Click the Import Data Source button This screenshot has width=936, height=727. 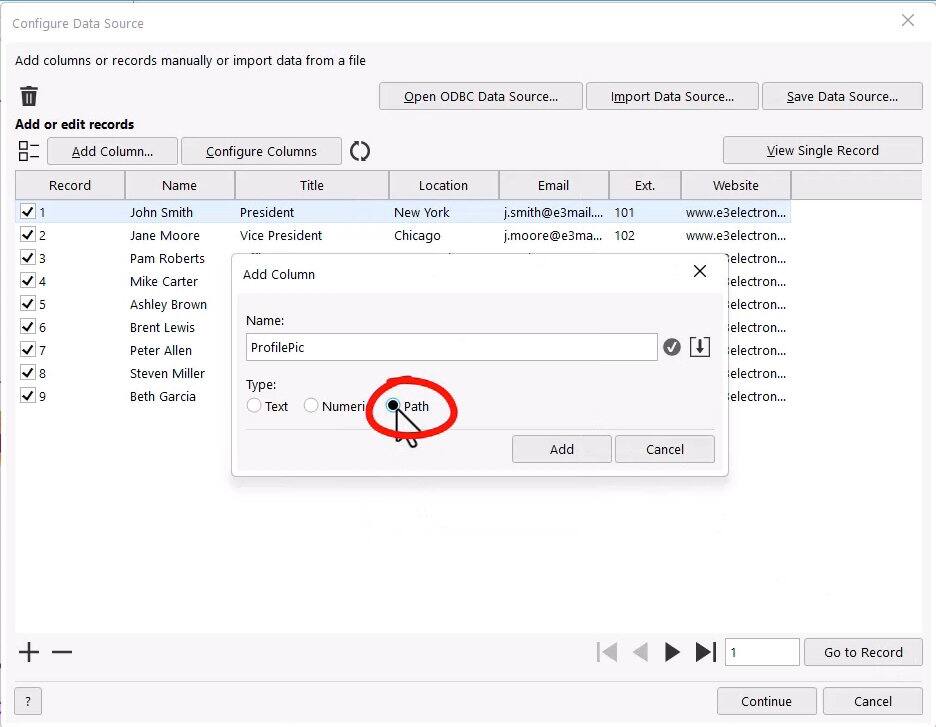click(672, 96)
